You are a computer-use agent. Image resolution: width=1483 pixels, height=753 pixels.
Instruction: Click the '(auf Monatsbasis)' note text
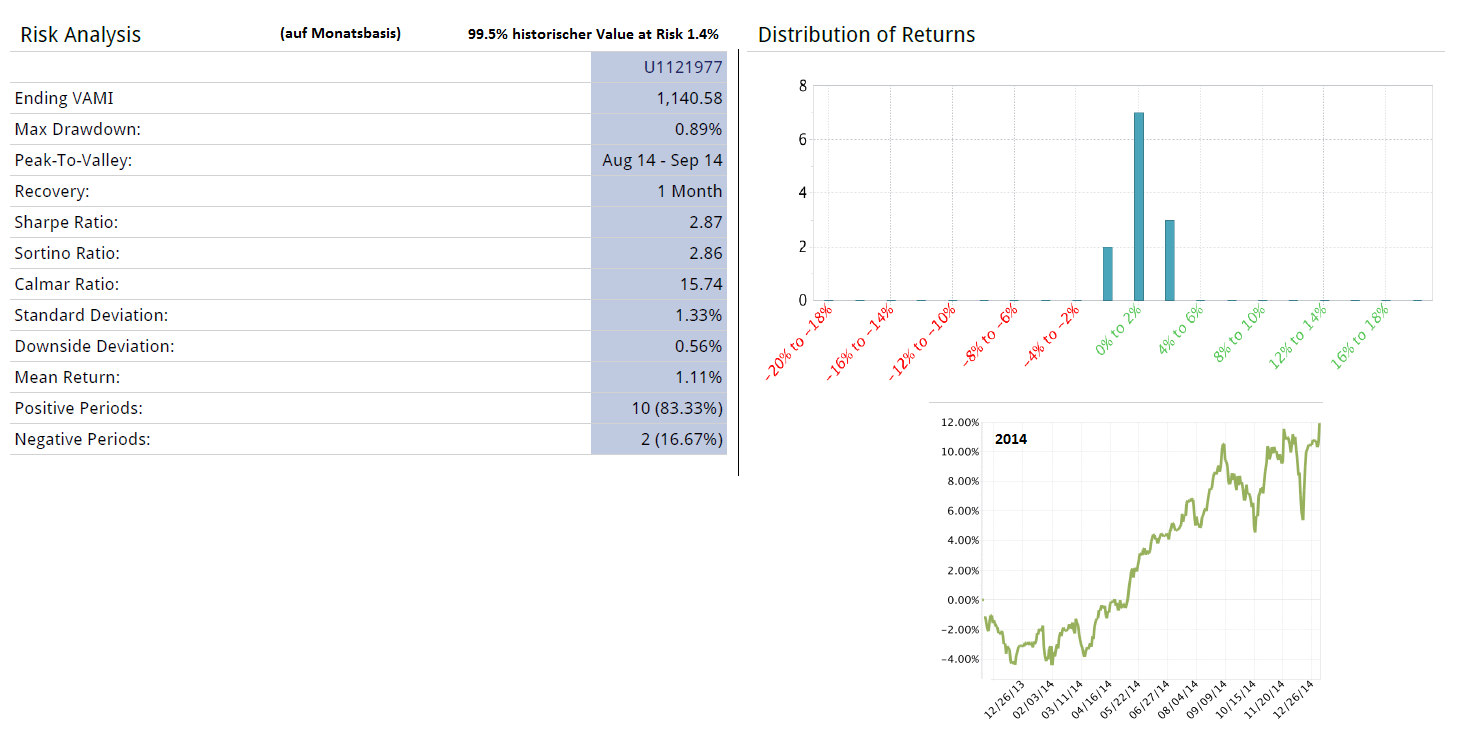click(x=341, y=34)
